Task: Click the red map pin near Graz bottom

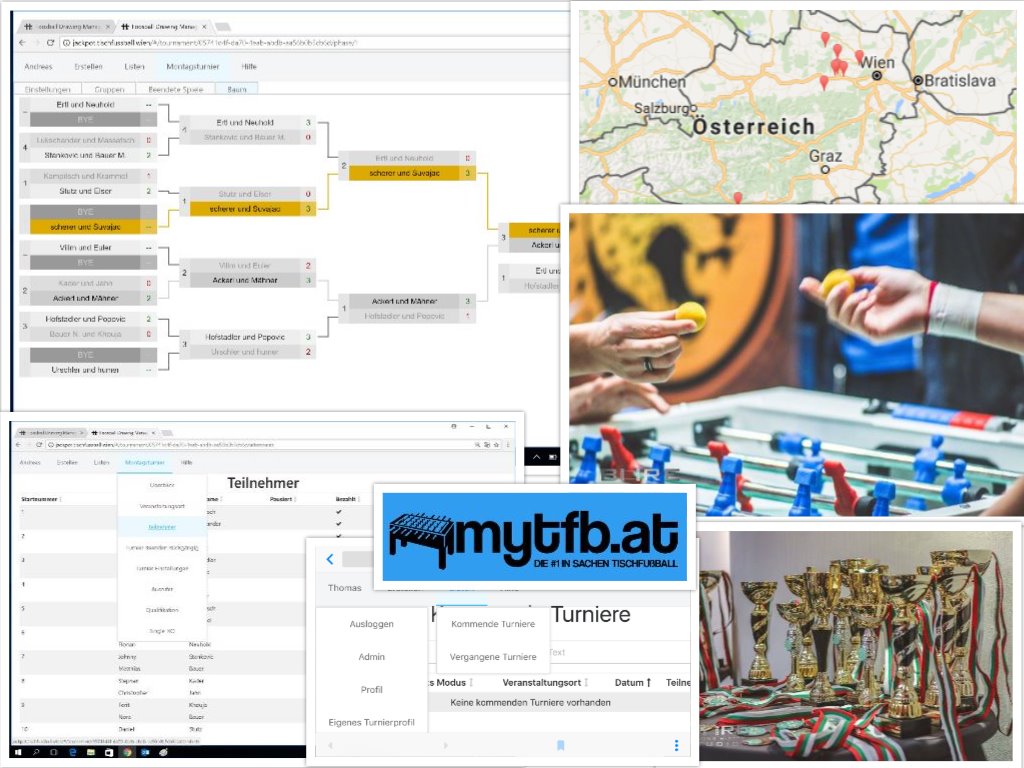Action: pos(737,197)
